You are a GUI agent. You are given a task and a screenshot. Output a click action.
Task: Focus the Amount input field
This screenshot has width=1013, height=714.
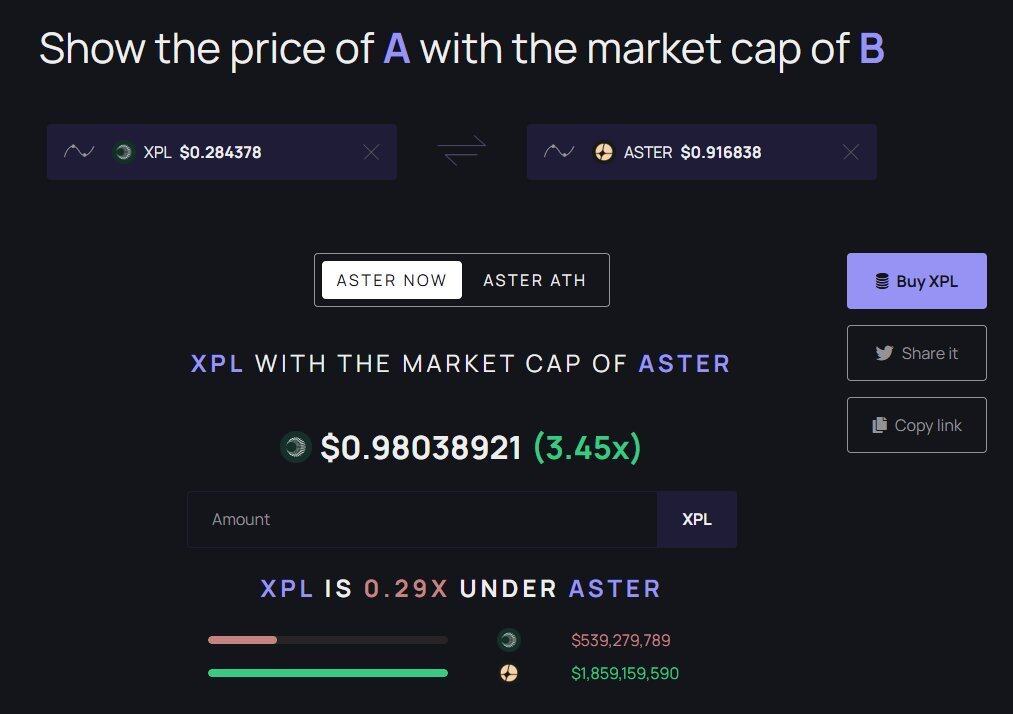[422, 519]
